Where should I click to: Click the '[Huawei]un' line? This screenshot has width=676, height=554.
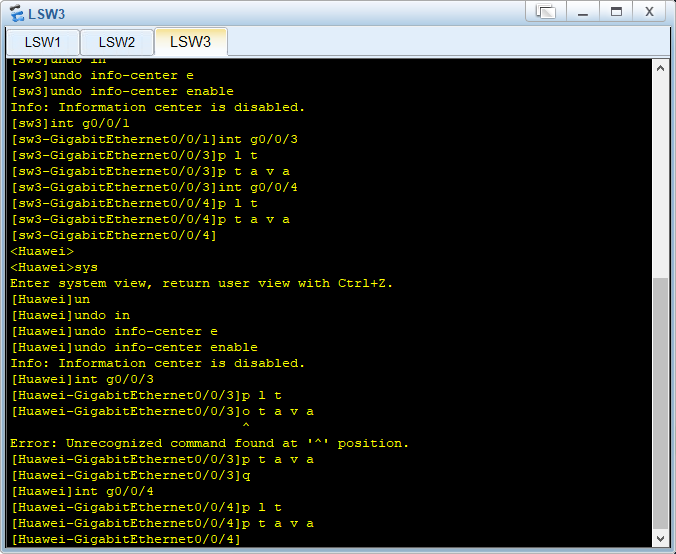[50, 299]
